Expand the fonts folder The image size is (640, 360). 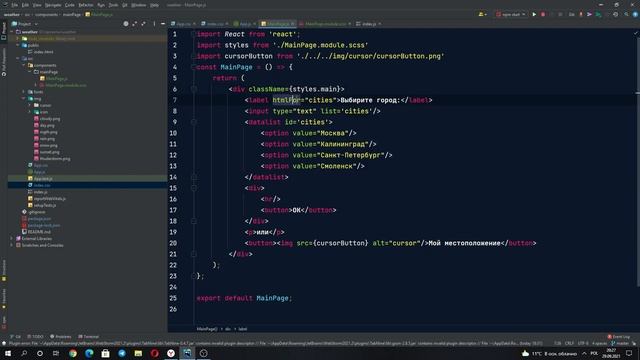pos(24,92)
